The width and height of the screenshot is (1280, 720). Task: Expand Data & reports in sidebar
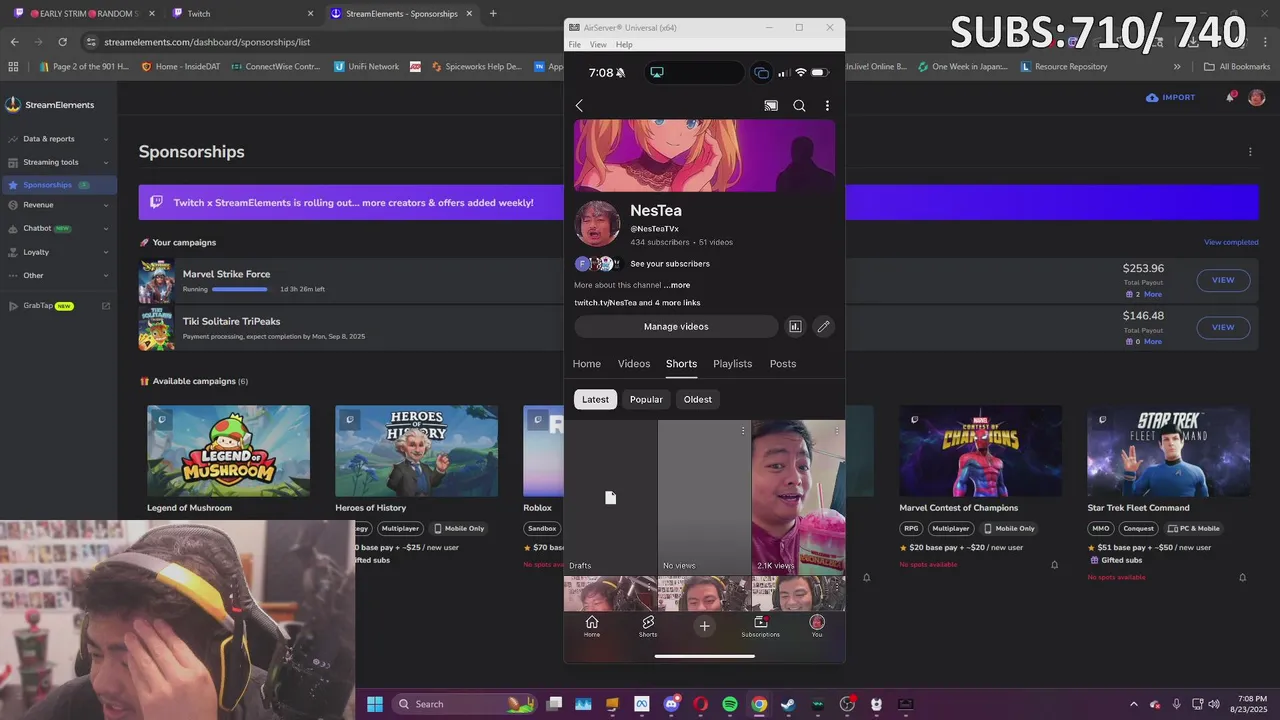[x=58, y=139]
